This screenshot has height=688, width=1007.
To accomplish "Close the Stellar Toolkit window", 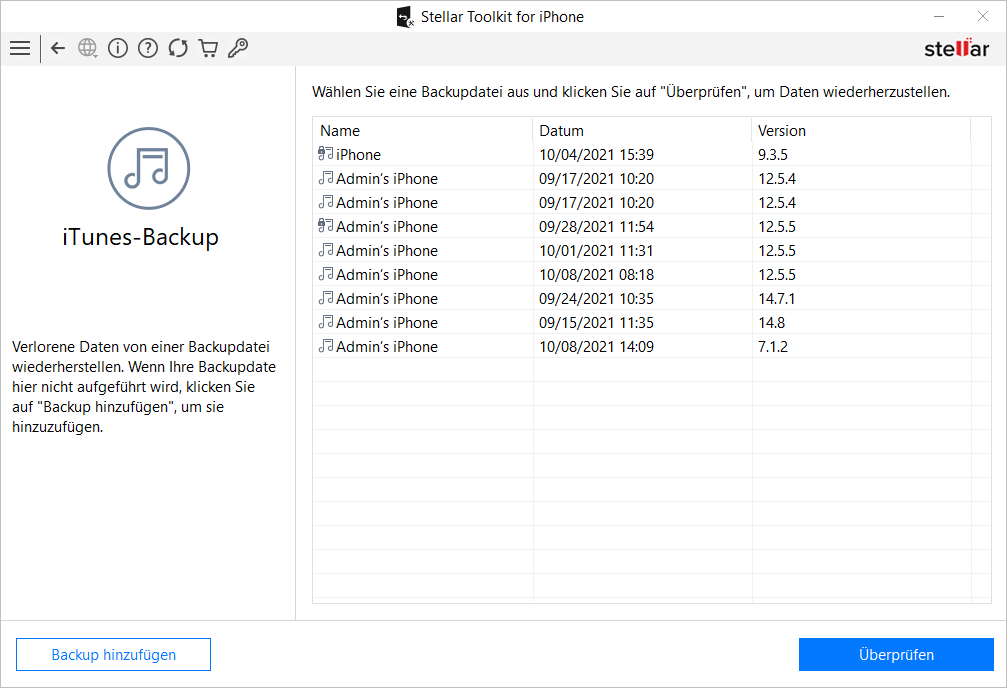I will coord(983,16).
